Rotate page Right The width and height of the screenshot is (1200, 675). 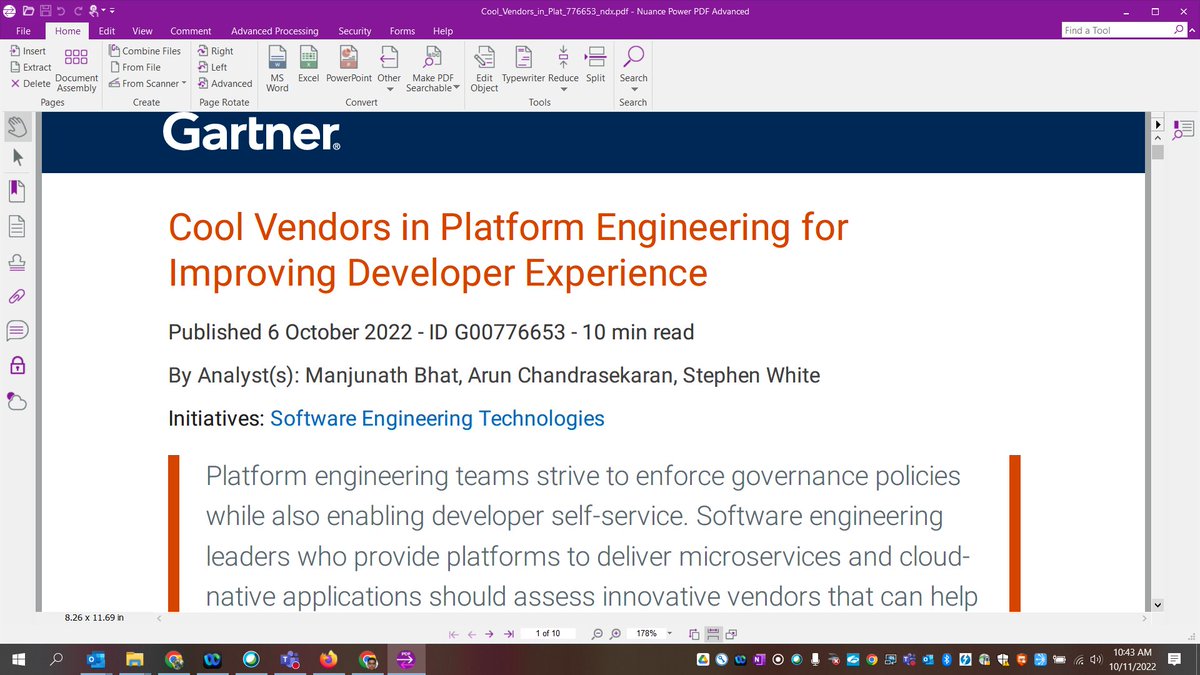click(x=215, y=51)
